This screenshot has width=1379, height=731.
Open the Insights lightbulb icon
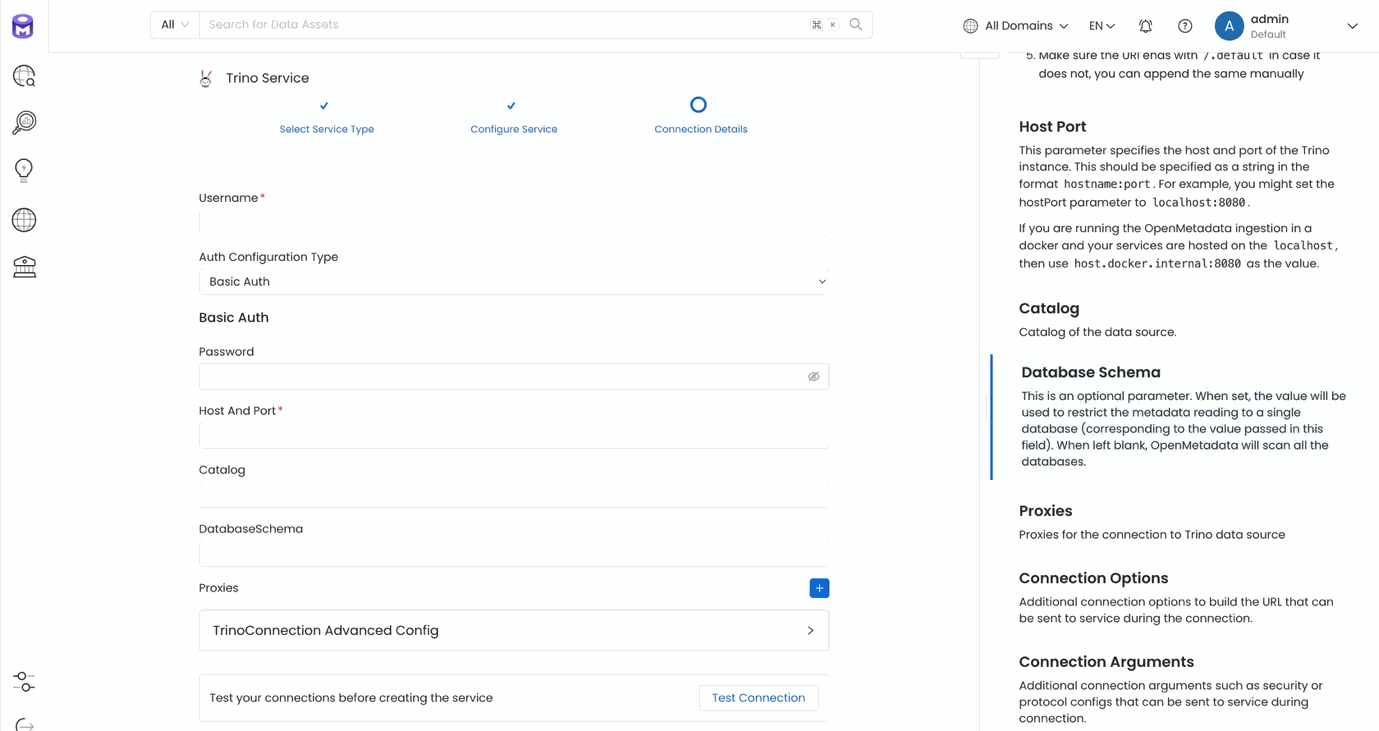[24, 170]
